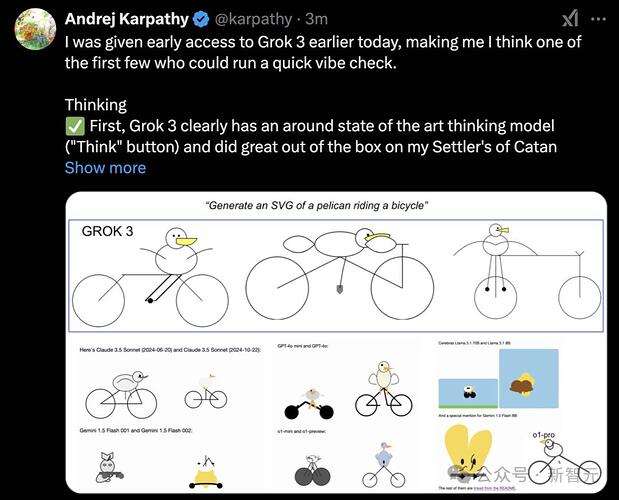Click the blue verified badge

point(201,19)
